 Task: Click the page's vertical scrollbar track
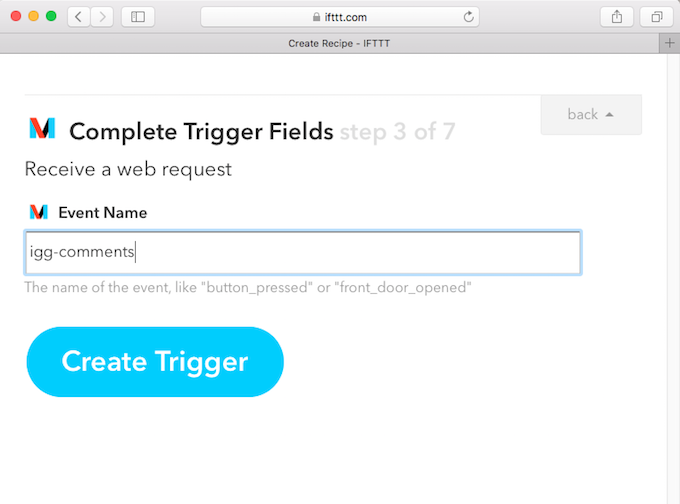point(673,278)
